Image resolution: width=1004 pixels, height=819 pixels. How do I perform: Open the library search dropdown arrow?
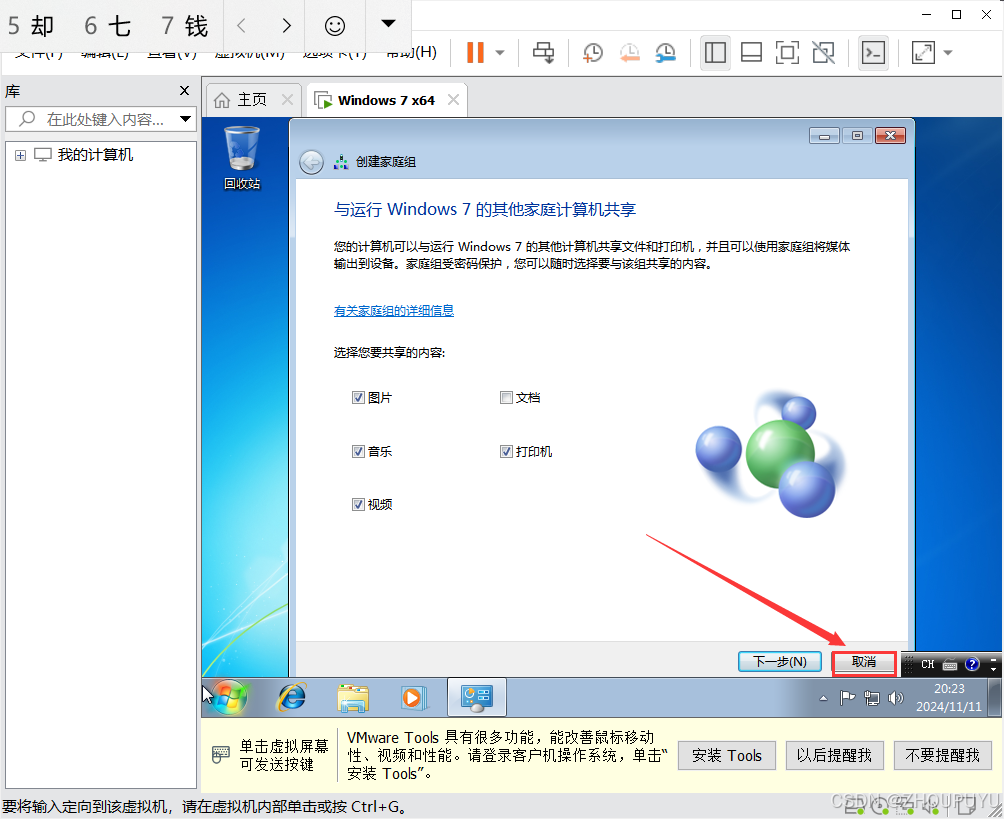(186, 119)
